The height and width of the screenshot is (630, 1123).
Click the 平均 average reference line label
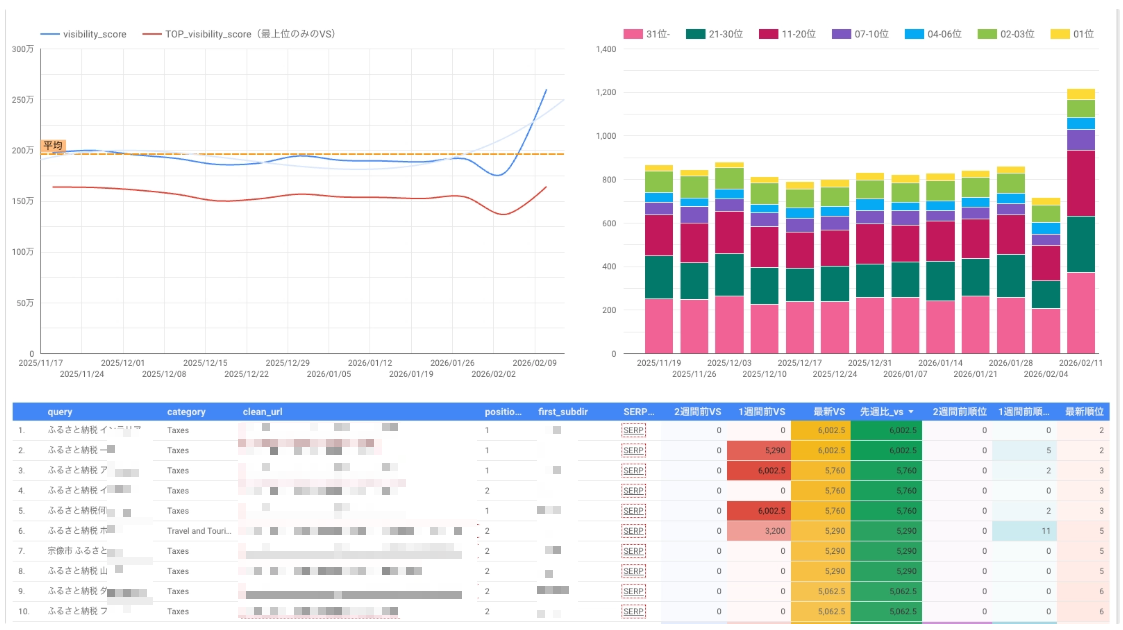[x=53, y=146]
